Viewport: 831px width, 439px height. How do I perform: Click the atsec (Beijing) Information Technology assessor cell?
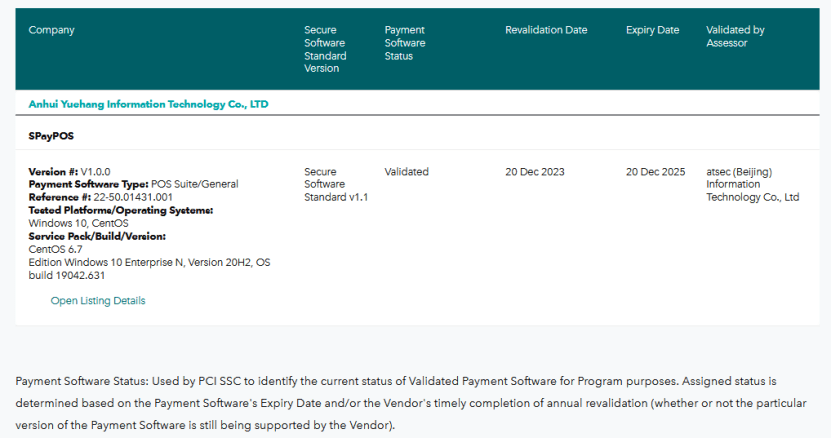pos(752,185)
